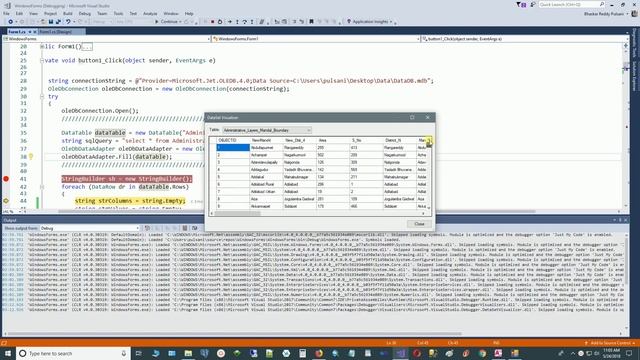Click the Bookmark icon in toolbar
The height and width of the screenshot is (360, 640).
coord(311,22)
